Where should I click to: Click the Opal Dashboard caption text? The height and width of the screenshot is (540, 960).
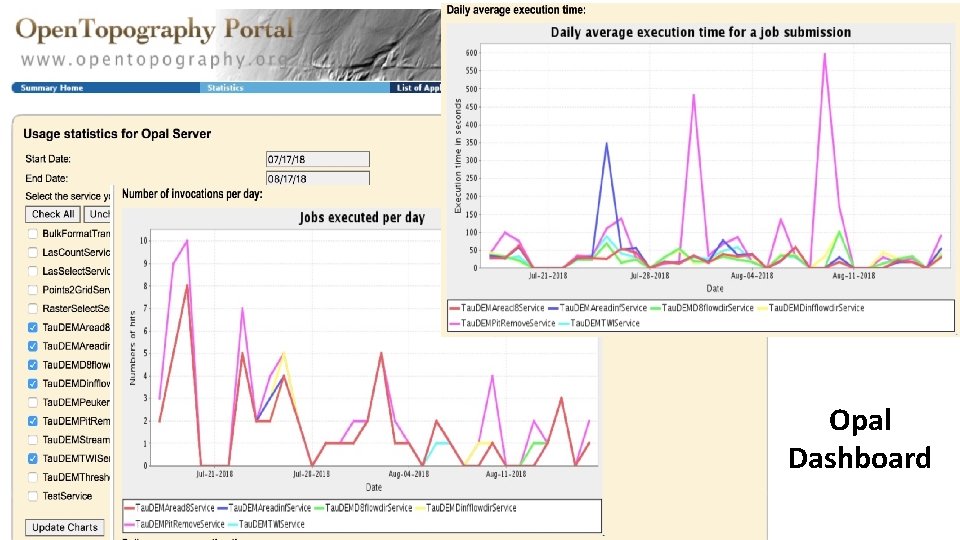(860, 439)
